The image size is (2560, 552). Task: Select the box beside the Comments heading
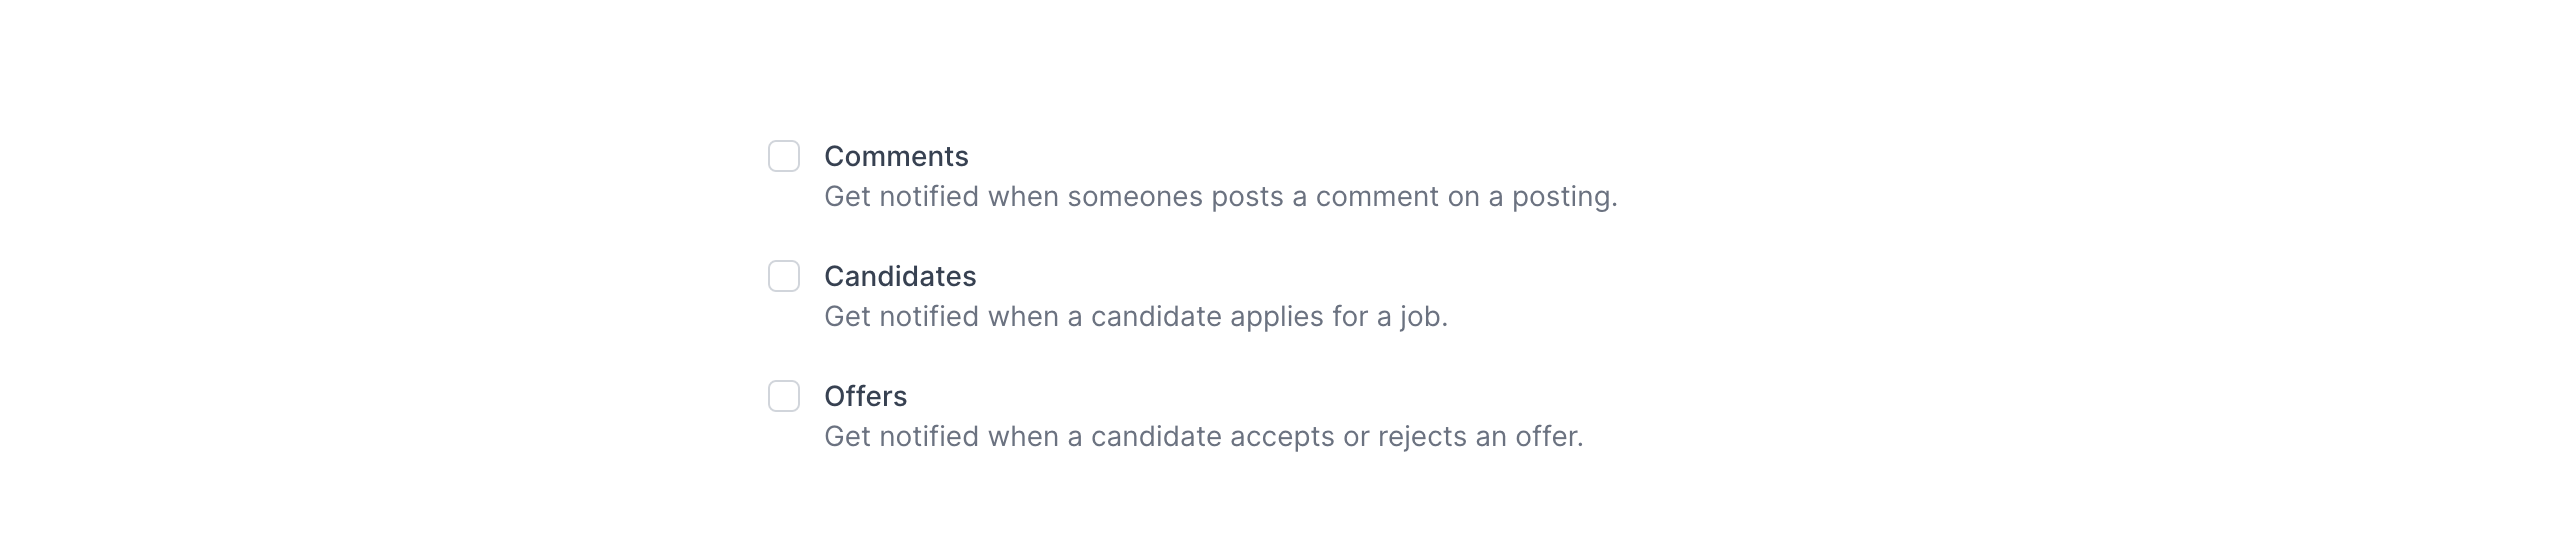click(784, 156)
